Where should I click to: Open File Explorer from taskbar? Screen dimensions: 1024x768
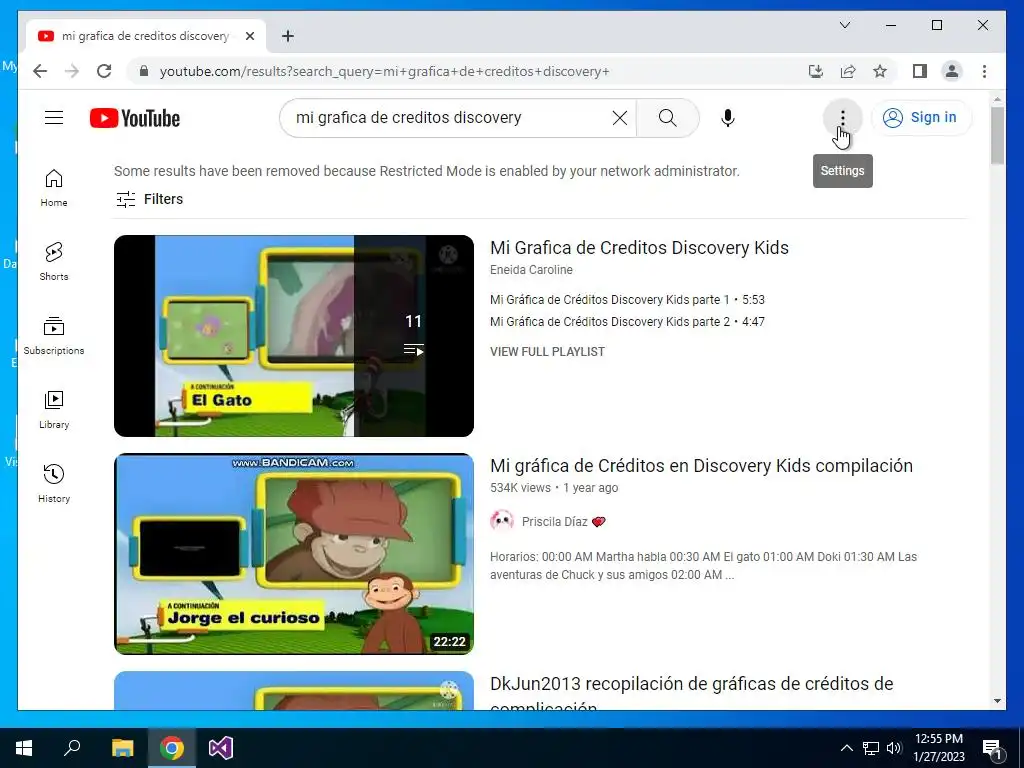click(122, 748)
